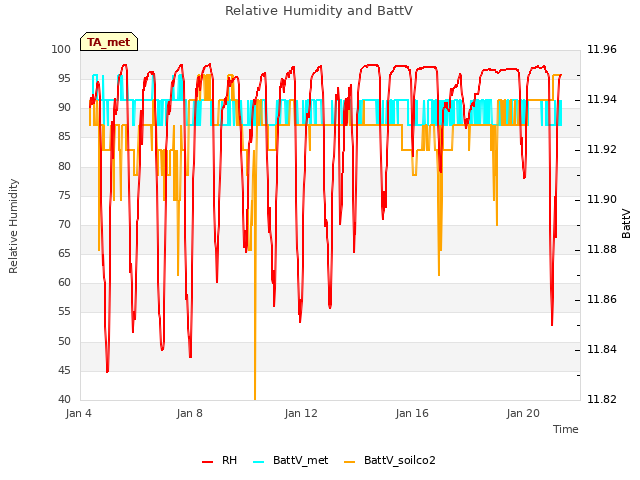
Task: Click the red RH legend color marker
Action: 207,462
